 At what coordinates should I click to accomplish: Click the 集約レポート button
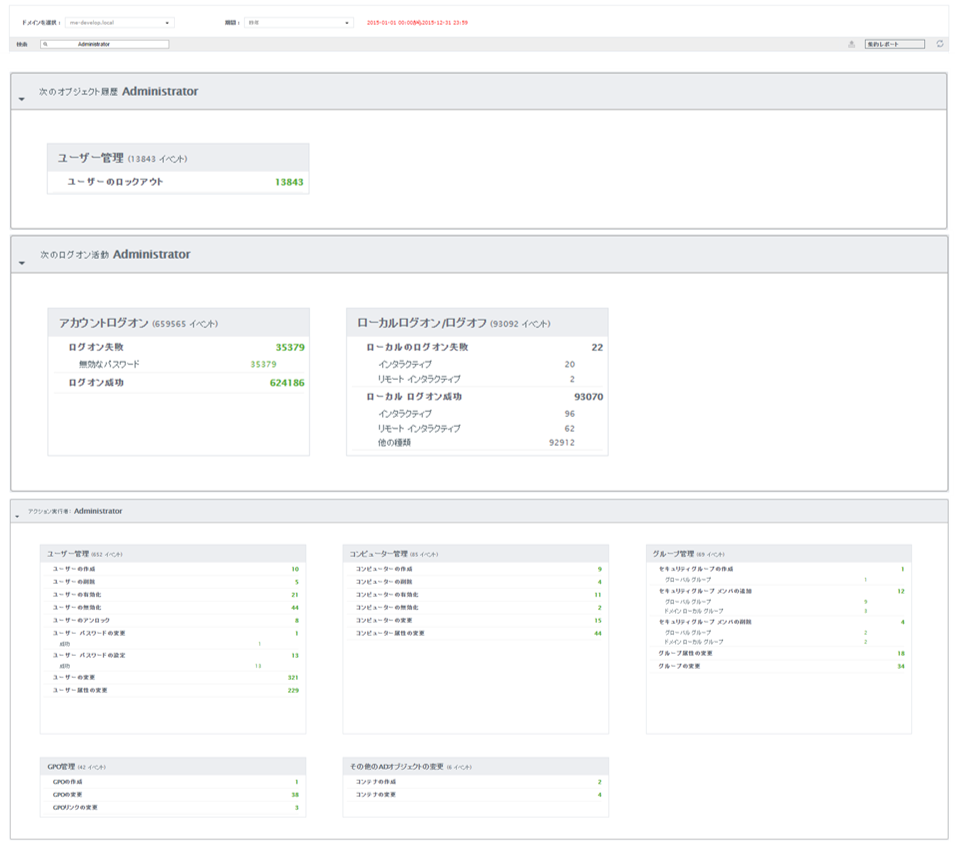tap(896, 43)
